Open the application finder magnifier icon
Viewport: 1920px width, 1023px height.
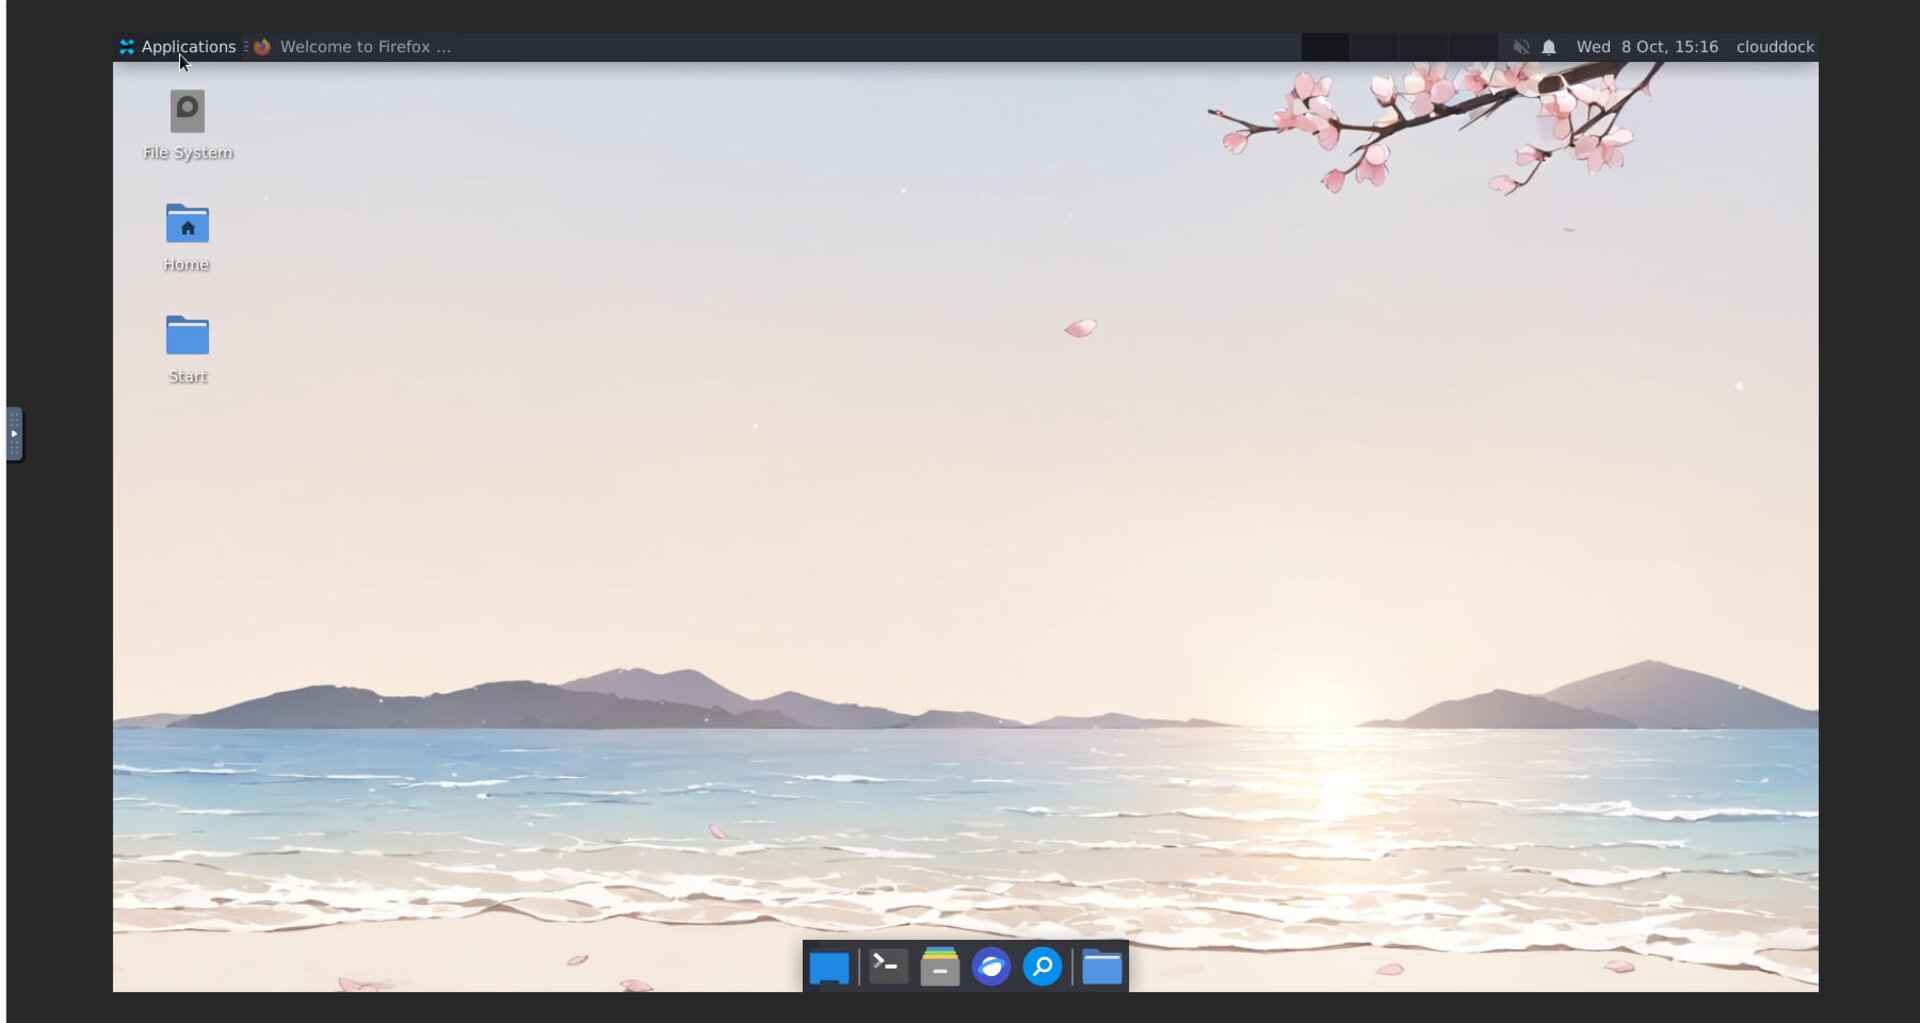click(x=1042, y=967)
